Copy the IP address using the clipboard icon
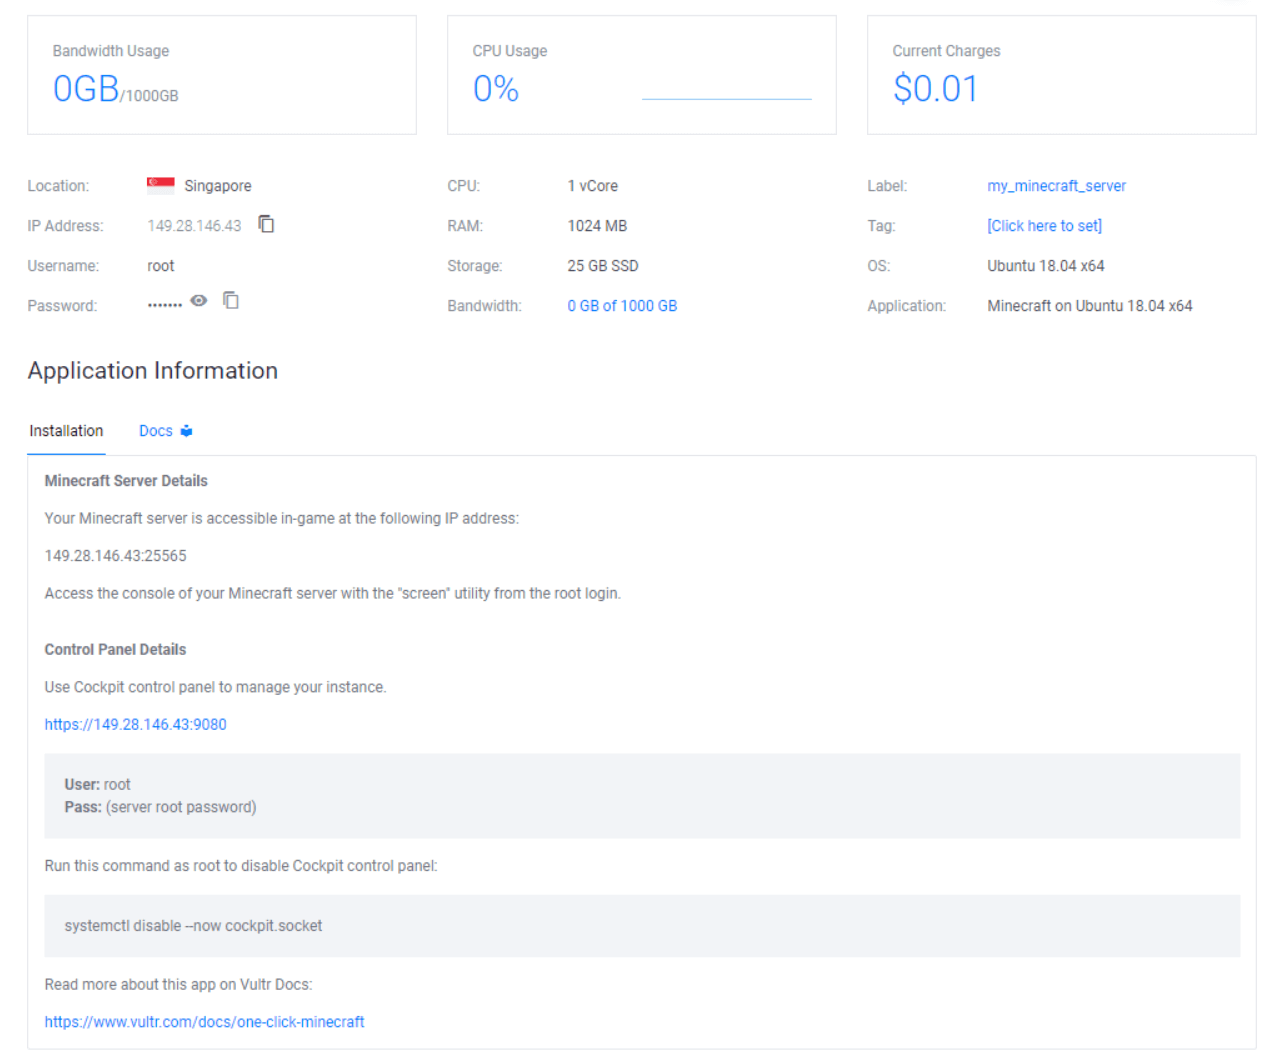 (x=266, y=224)
